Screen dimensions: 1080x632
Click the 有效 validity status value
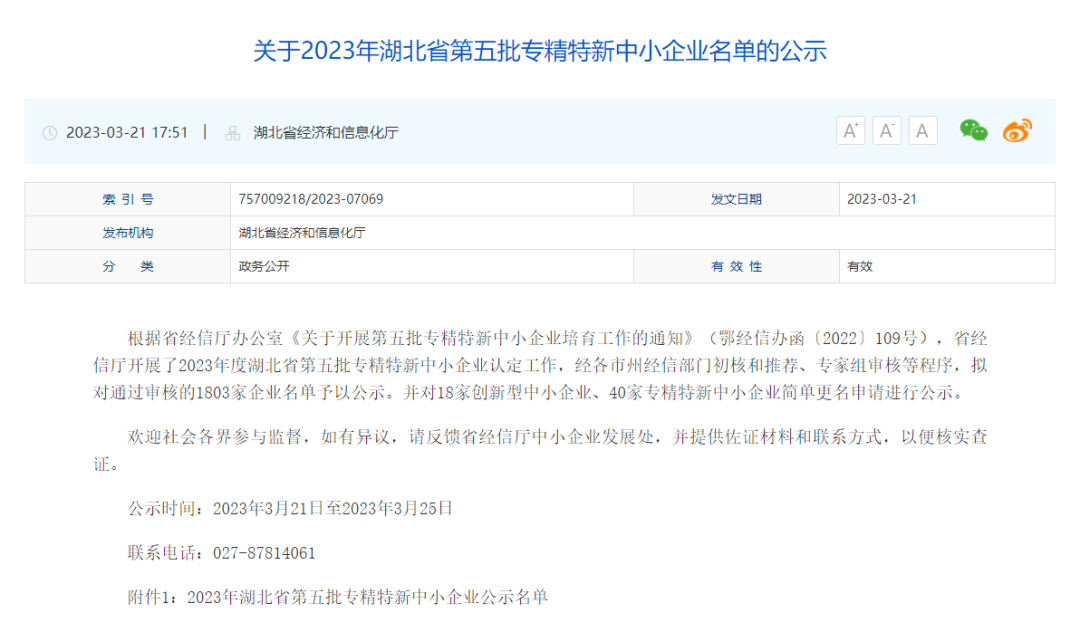[x=860, y=267]
